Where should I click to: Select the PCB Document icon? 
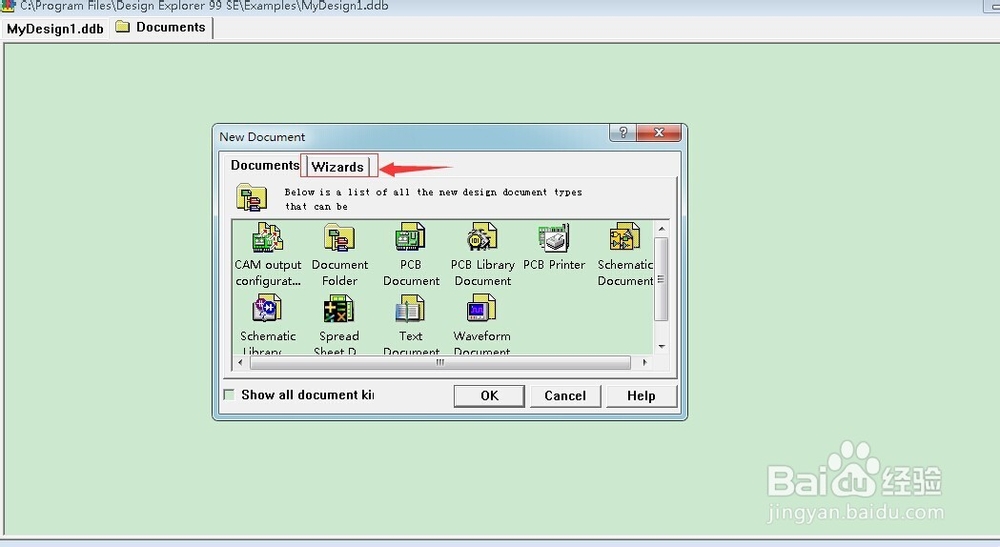click(410, 238)
